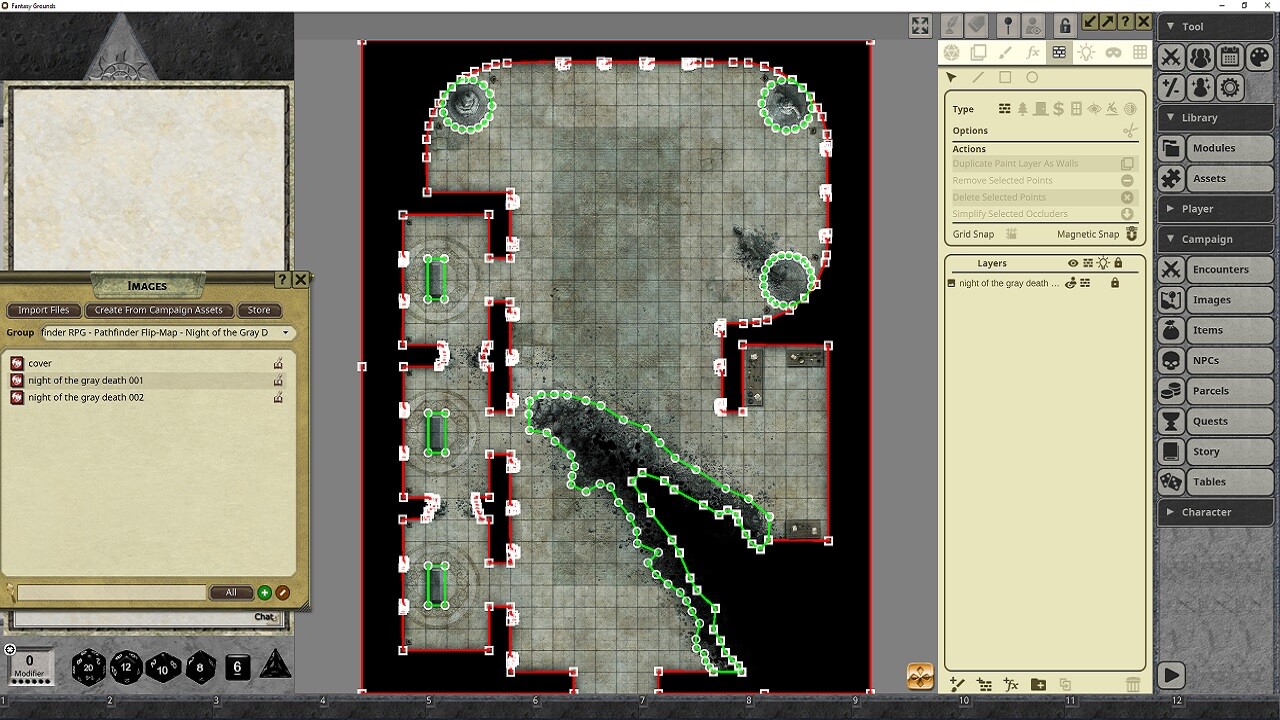Viewport: 1280px width, 720px height.
Task: Open the Group dropdown in the Images window
Action: click(286, 332)
